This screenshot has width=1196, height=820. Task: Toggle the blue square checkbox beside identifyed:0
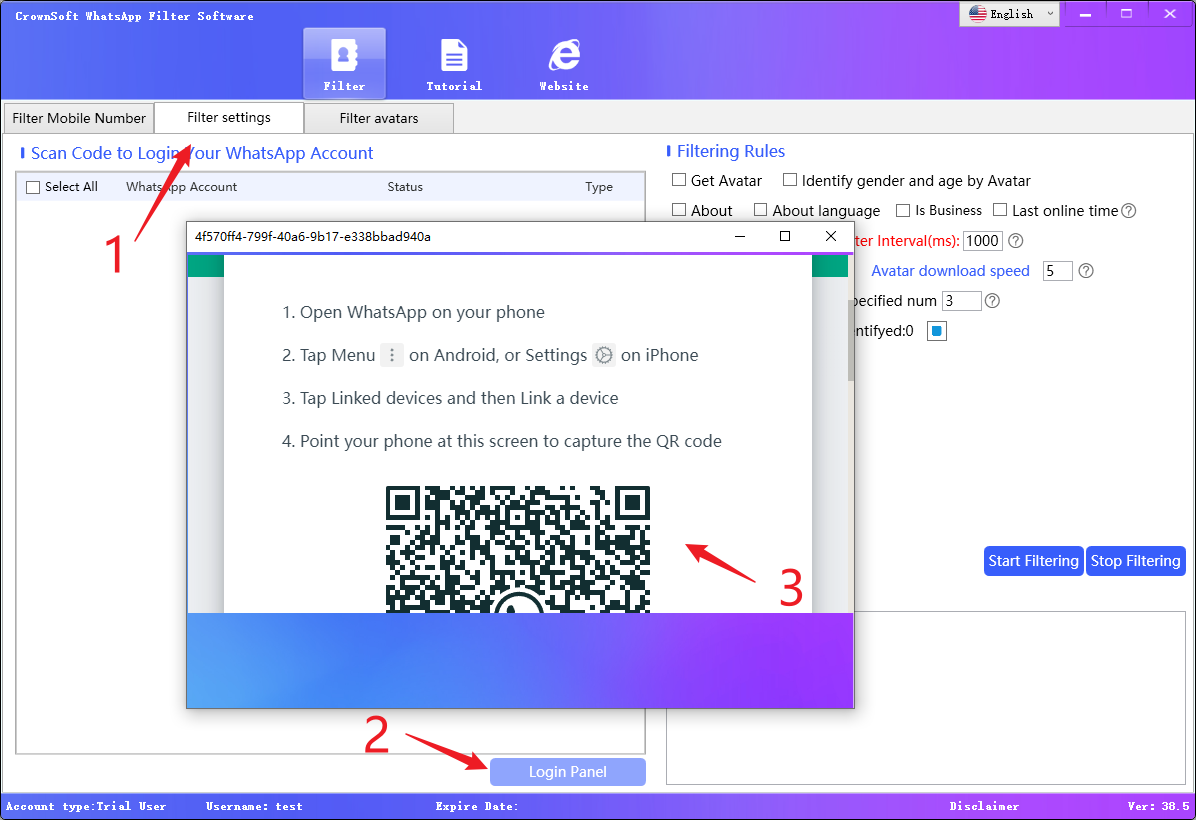tap(937, 331)
